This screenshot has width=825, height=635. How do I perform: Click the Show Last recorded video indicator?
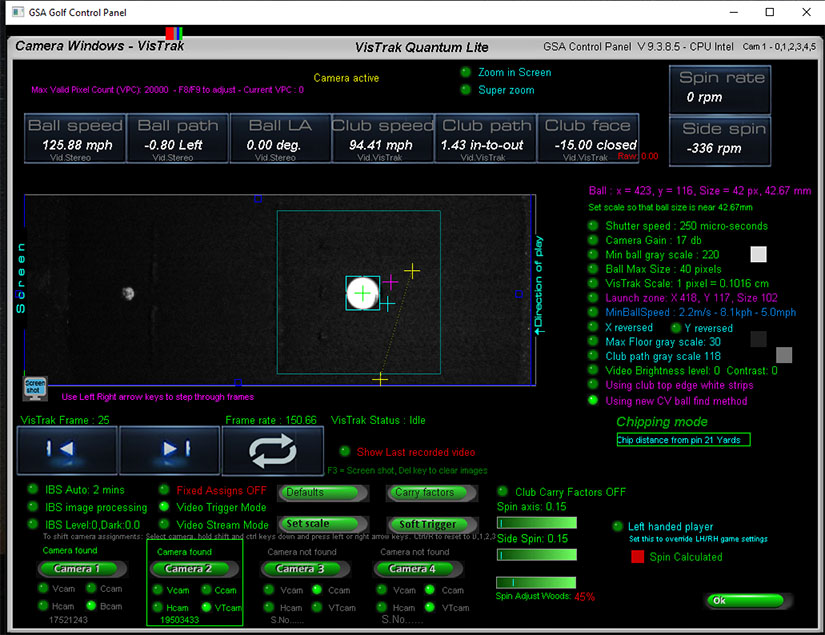pyautogui.click(x=345, y=452)
